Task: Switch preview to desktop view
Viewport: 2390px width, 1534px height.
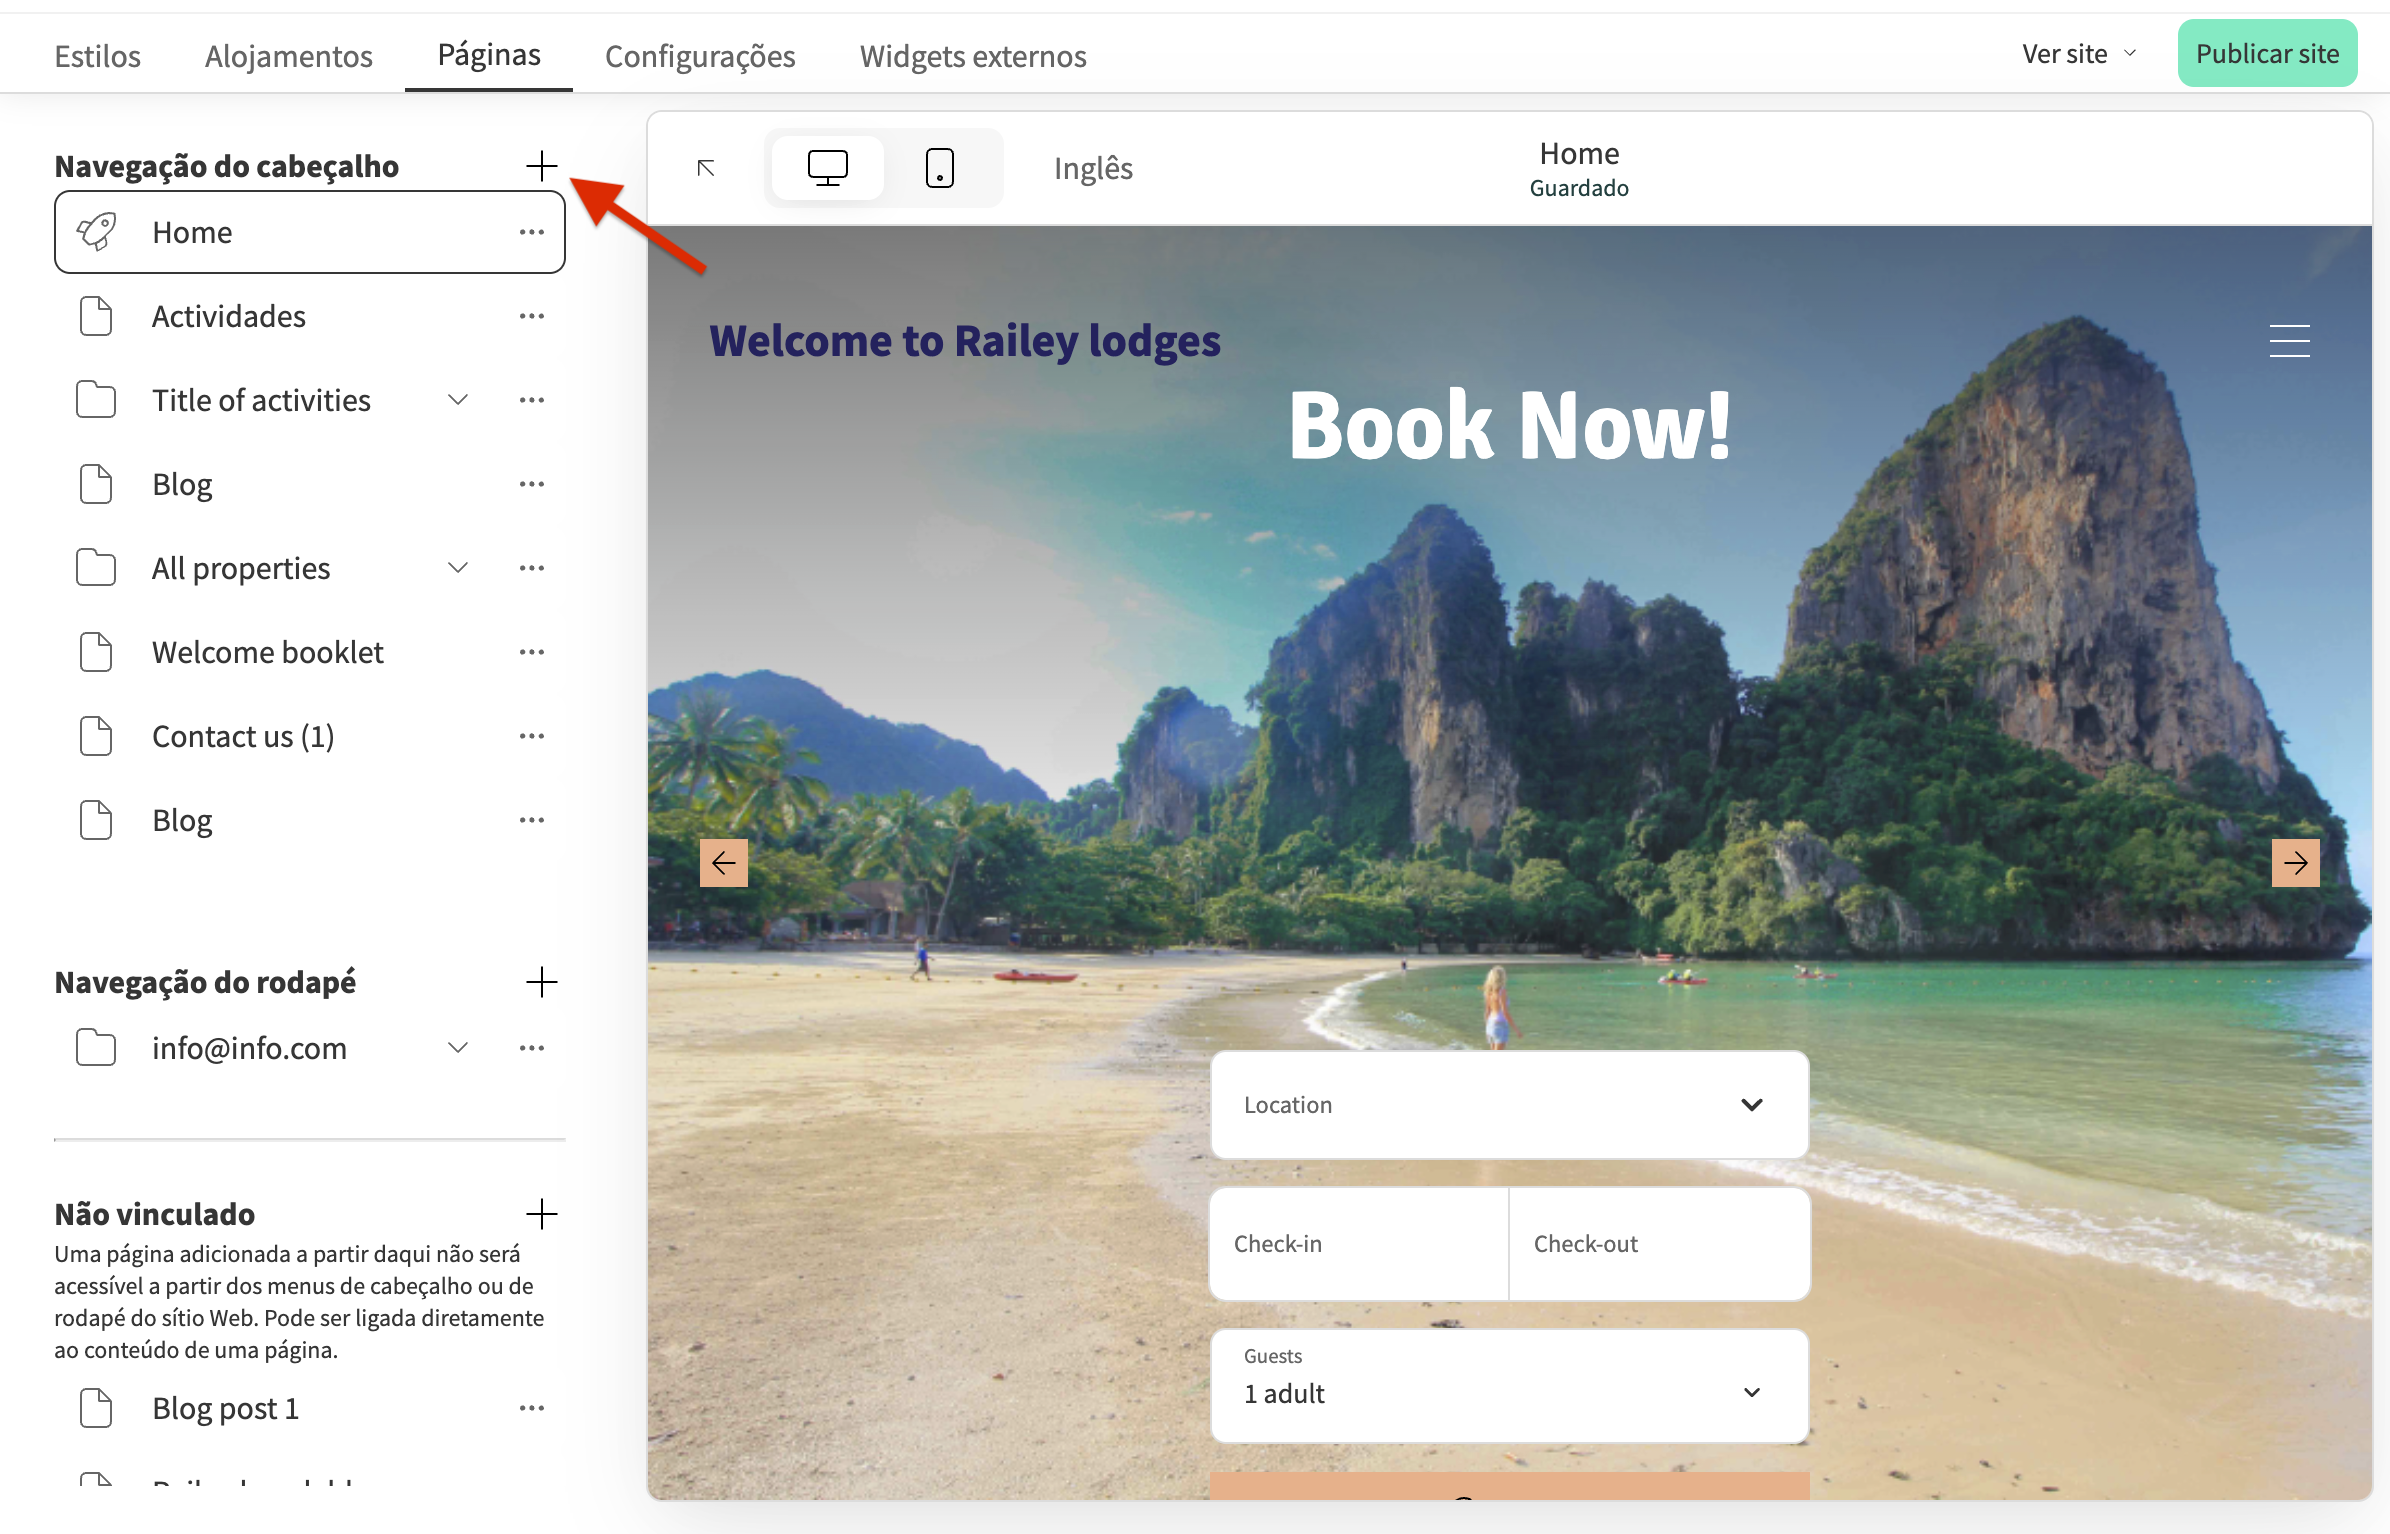Action: click(827, 168)
